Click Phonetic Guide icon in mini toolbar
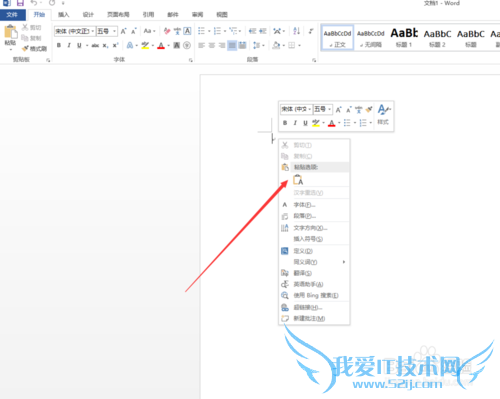The width and height of the screenshot is (500, 399). coord(359,109)
